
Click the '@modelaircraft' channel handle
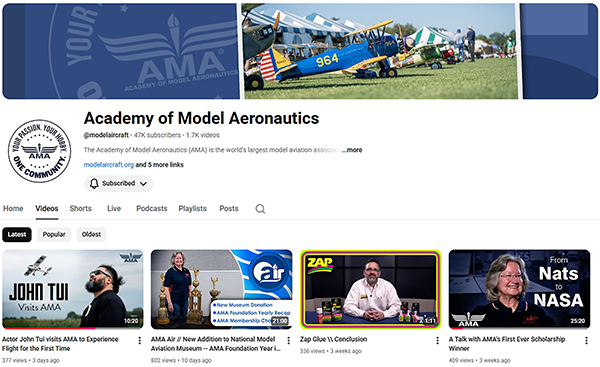point(106,135)
